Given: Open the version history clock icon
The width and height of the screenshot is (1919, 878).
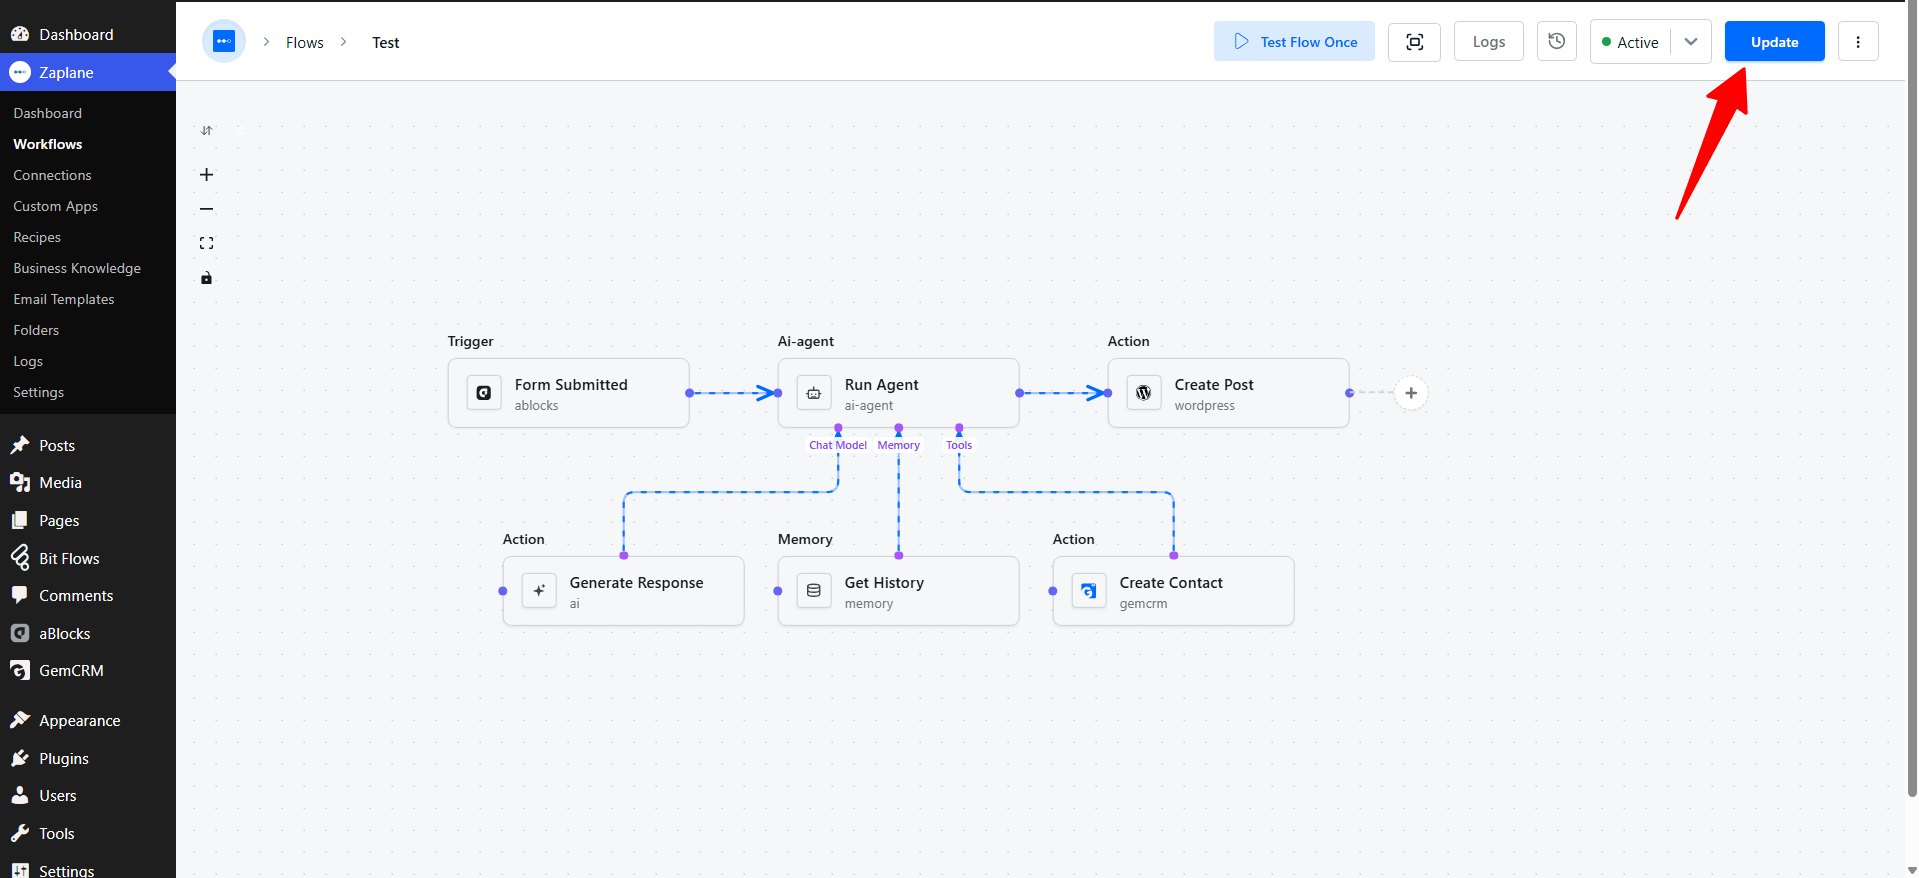Looking at the screenshot, I should click(x=1557, y=42).
